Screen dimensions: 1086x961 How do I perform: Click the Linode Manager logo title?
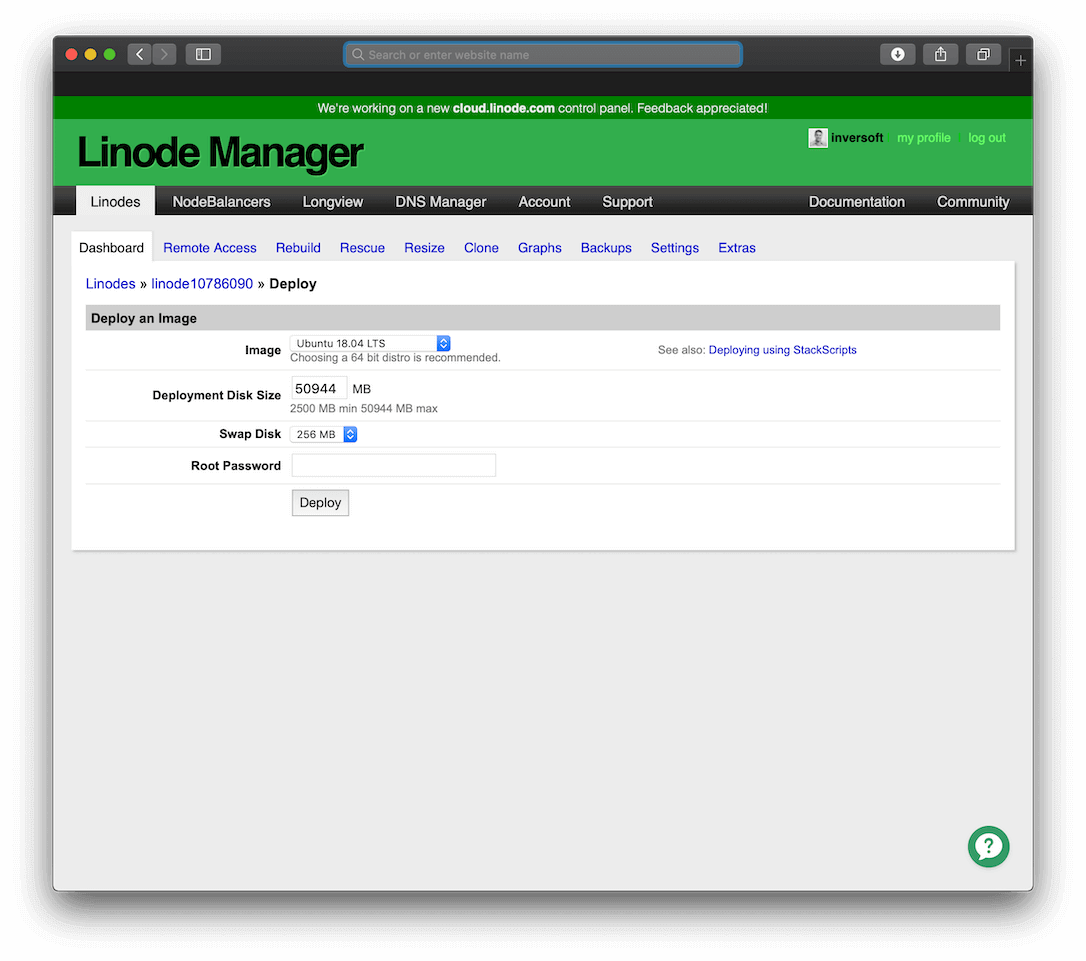click(220, 152)
